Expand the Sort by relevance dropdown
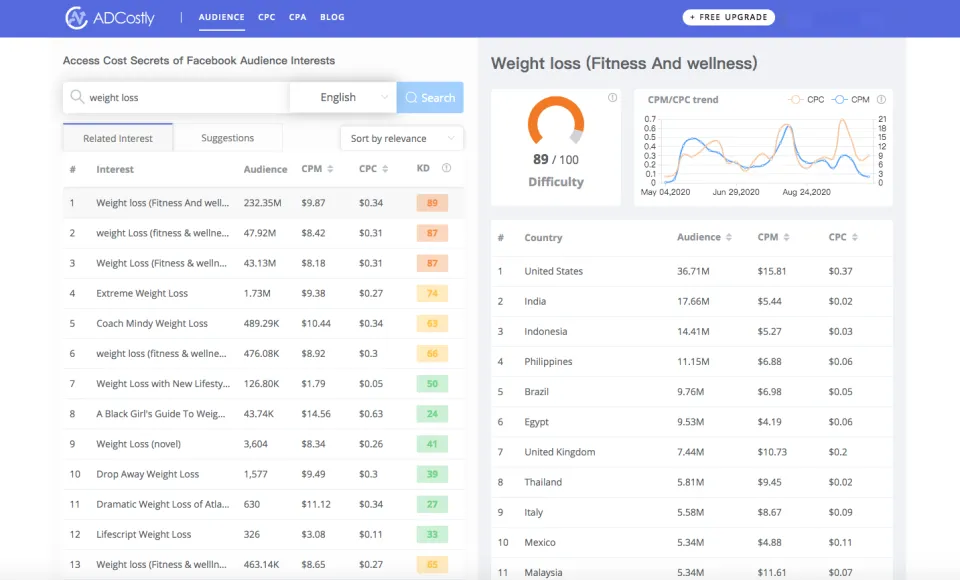This screenshot has width=960, height=580. [401, 139]
